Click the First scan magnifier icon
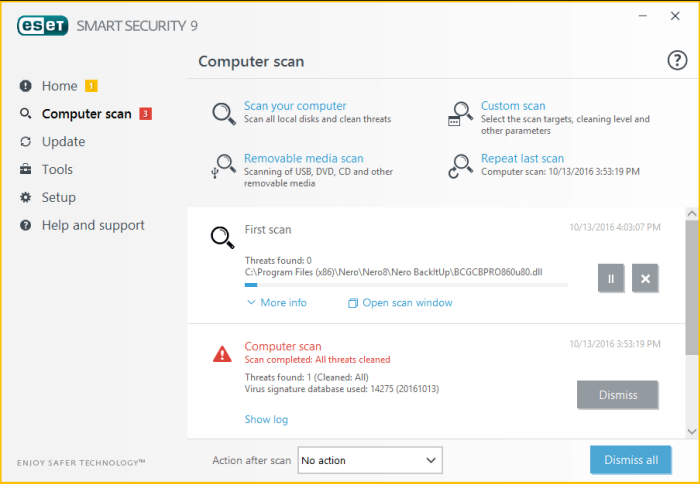Image resolution: width=700 pixels, height=484 pixels. (222, 238)
